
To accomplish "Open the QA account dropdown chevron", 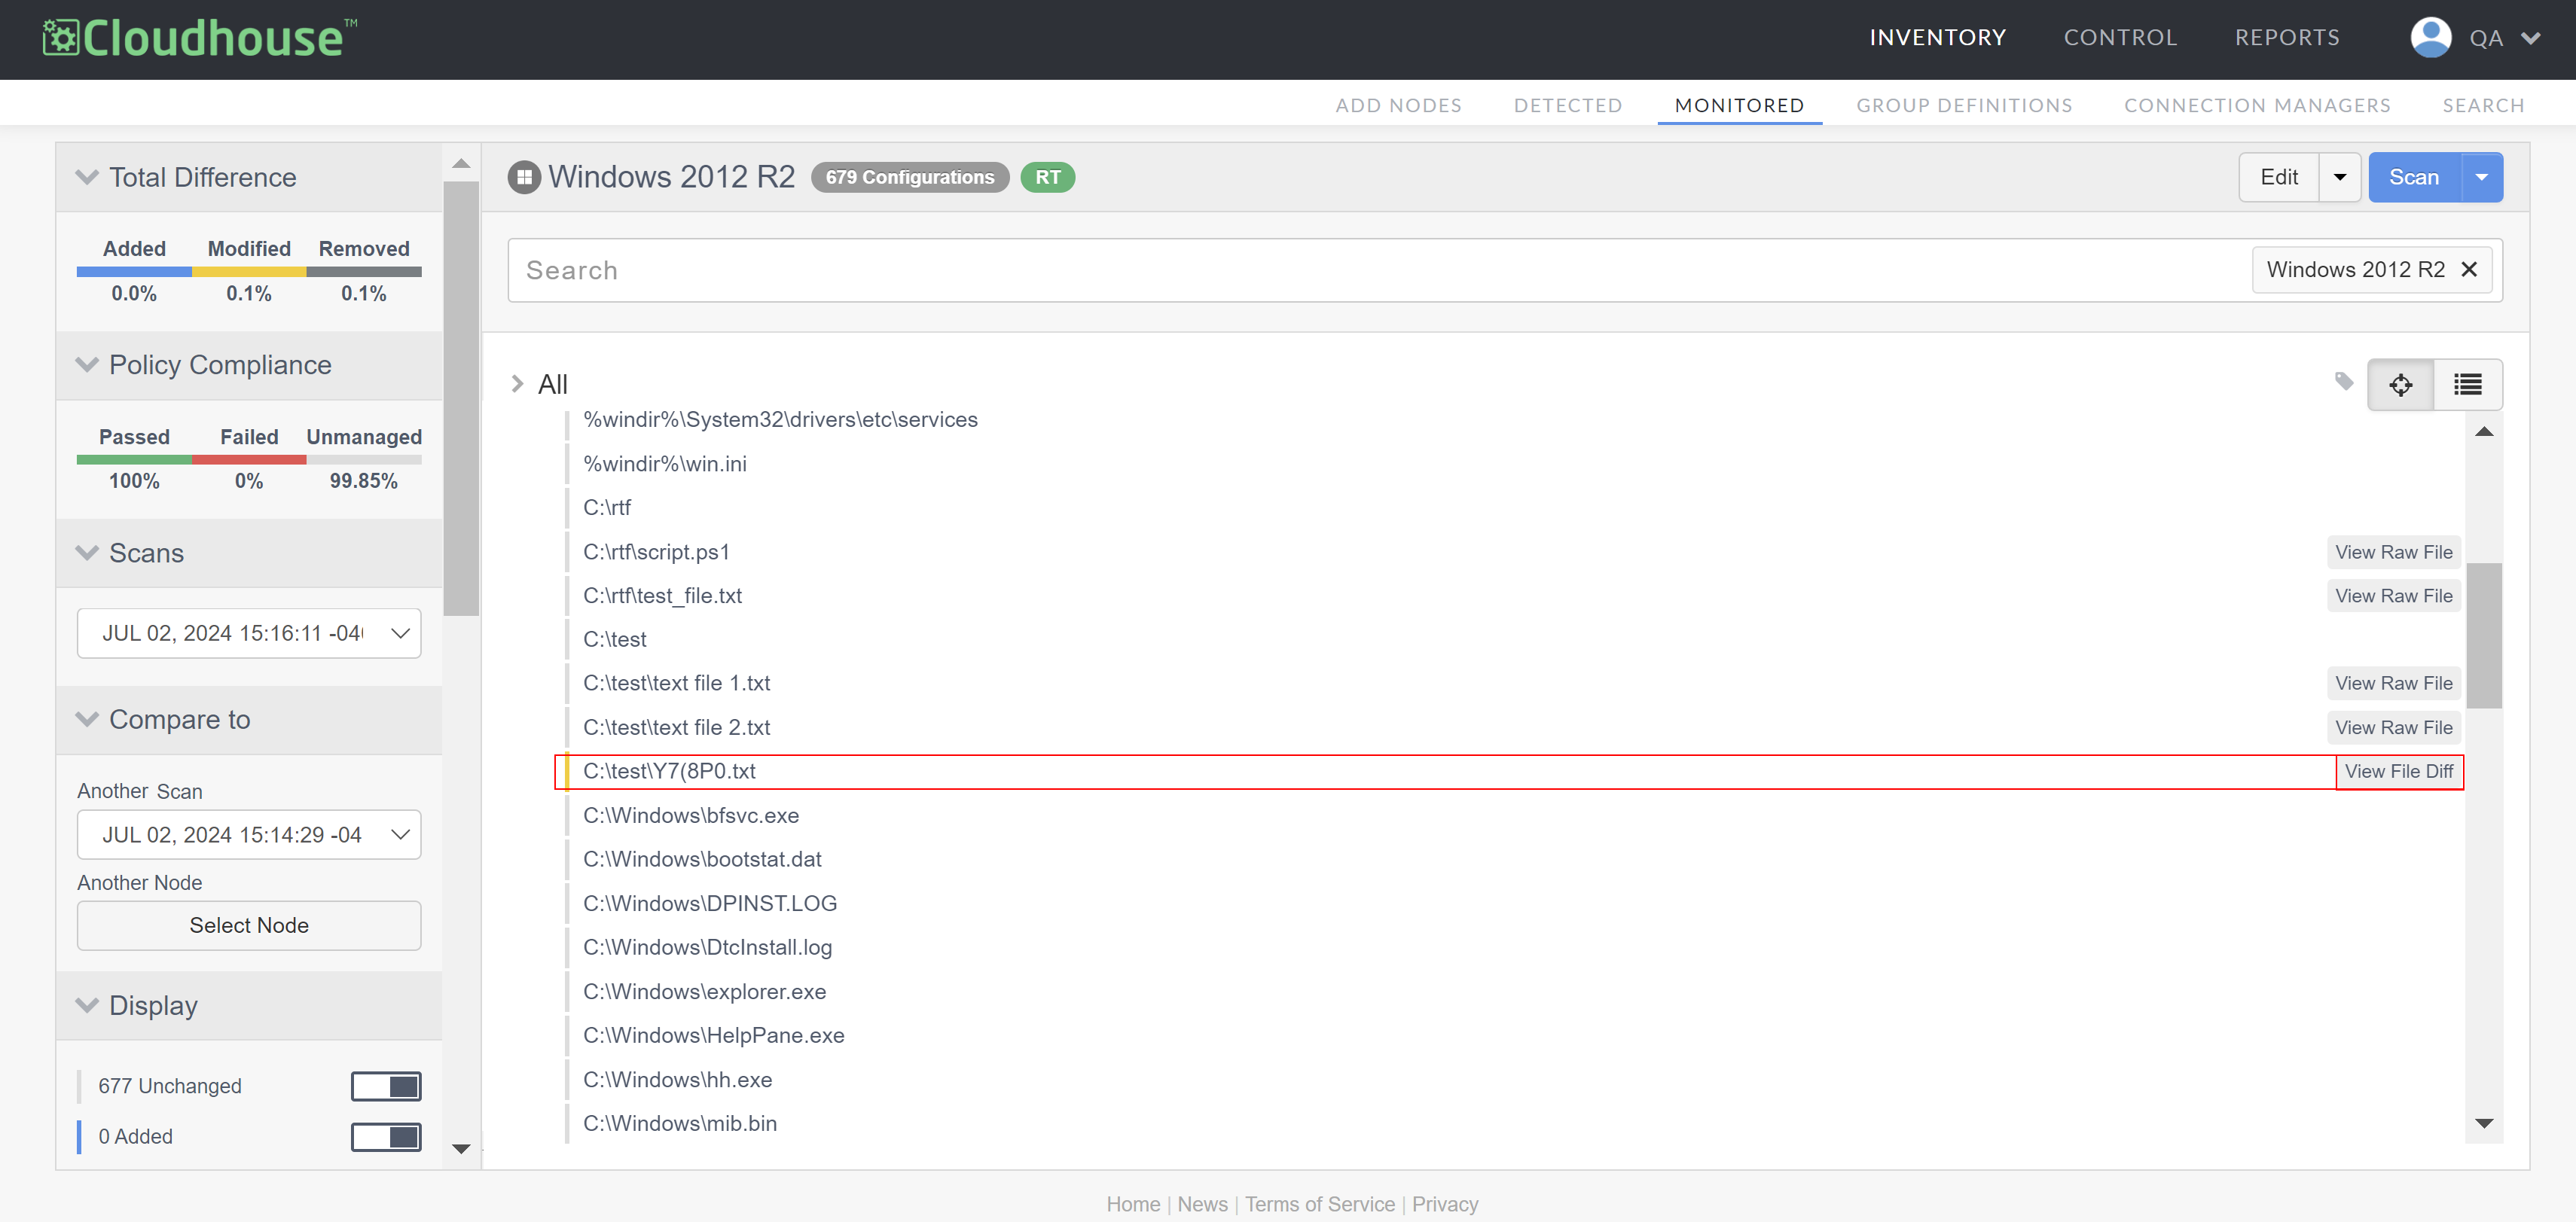I will pyautogui.click(x=2531, y=39).
